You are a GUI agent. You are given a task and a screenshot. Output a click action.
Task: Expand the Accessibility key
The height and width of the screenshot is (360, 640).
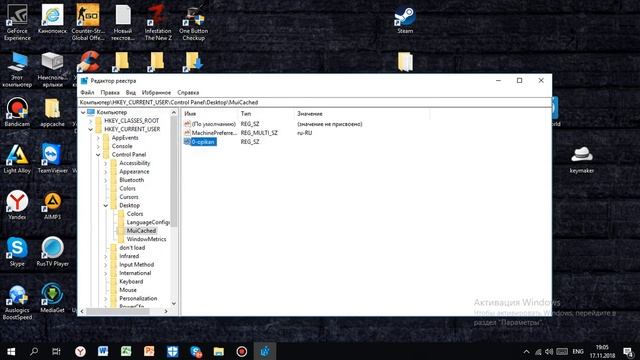[x=106, y=163]
